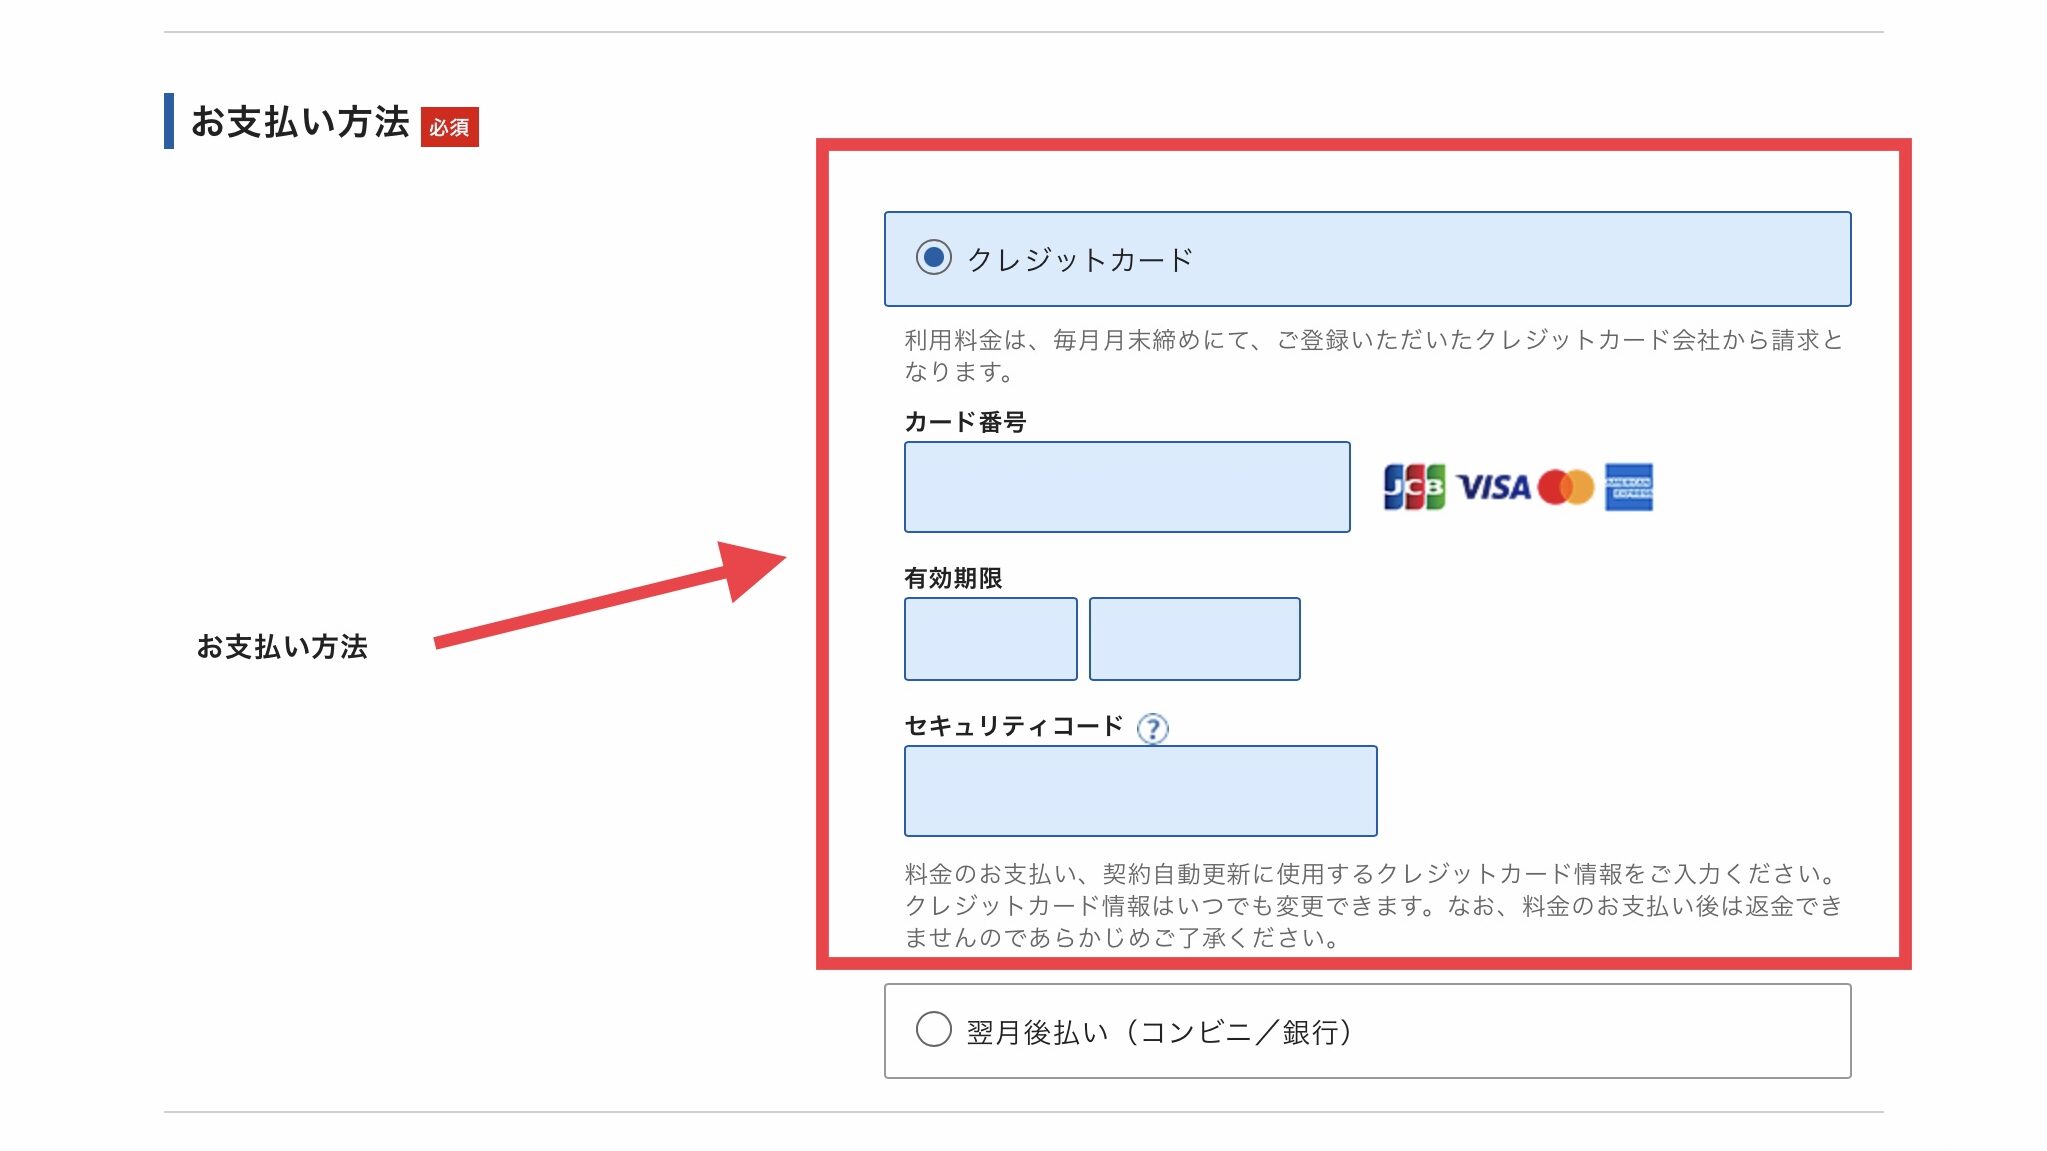Click the 料金のお支払い、契約自動更新 notice text
The width and height of the screenshot is (2047, 1151).
click(x=1374, y=905)
